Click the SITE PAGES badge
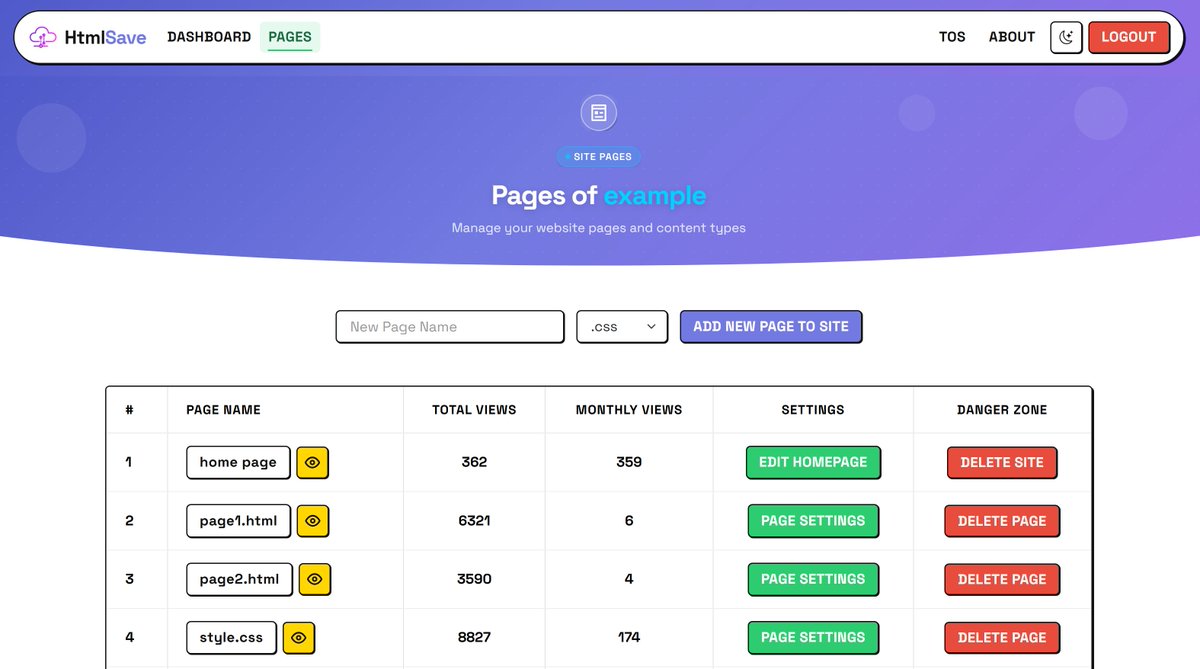This screenshot has width=1200, height=669. coord(599,157)
